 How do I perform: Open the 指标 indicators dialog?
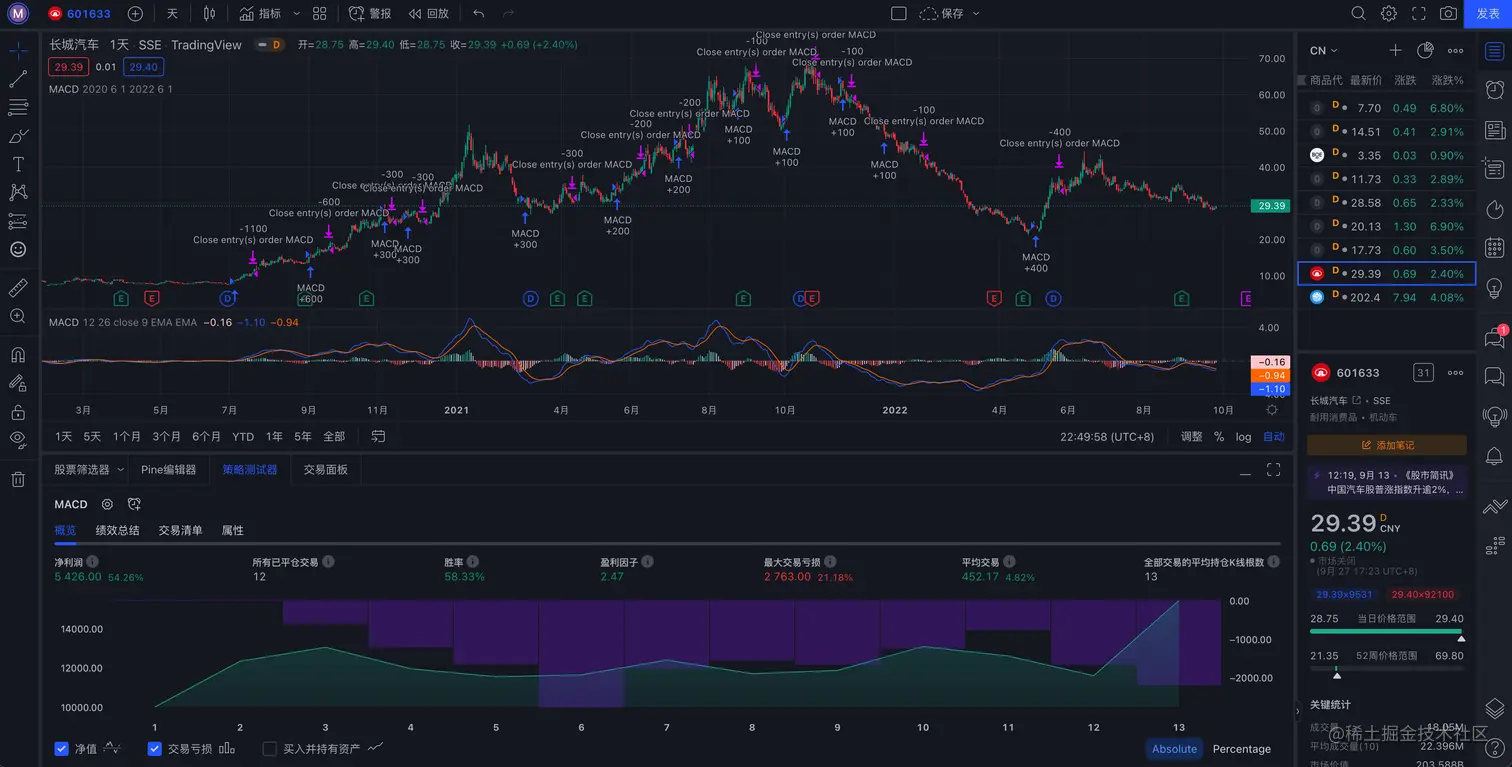point(261,14)
